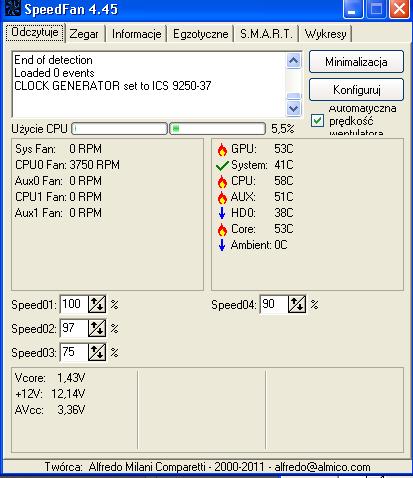Click the 'Aux0 Fan: 0 RPM' reading
The width and height of the screenshot is (413, 478).
click(58, 181)
